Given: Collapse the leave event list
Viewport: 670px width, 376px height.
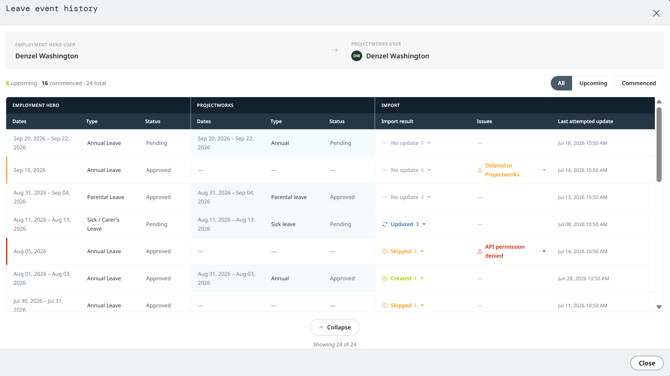Looking at the screenshot, I should 335,327.
